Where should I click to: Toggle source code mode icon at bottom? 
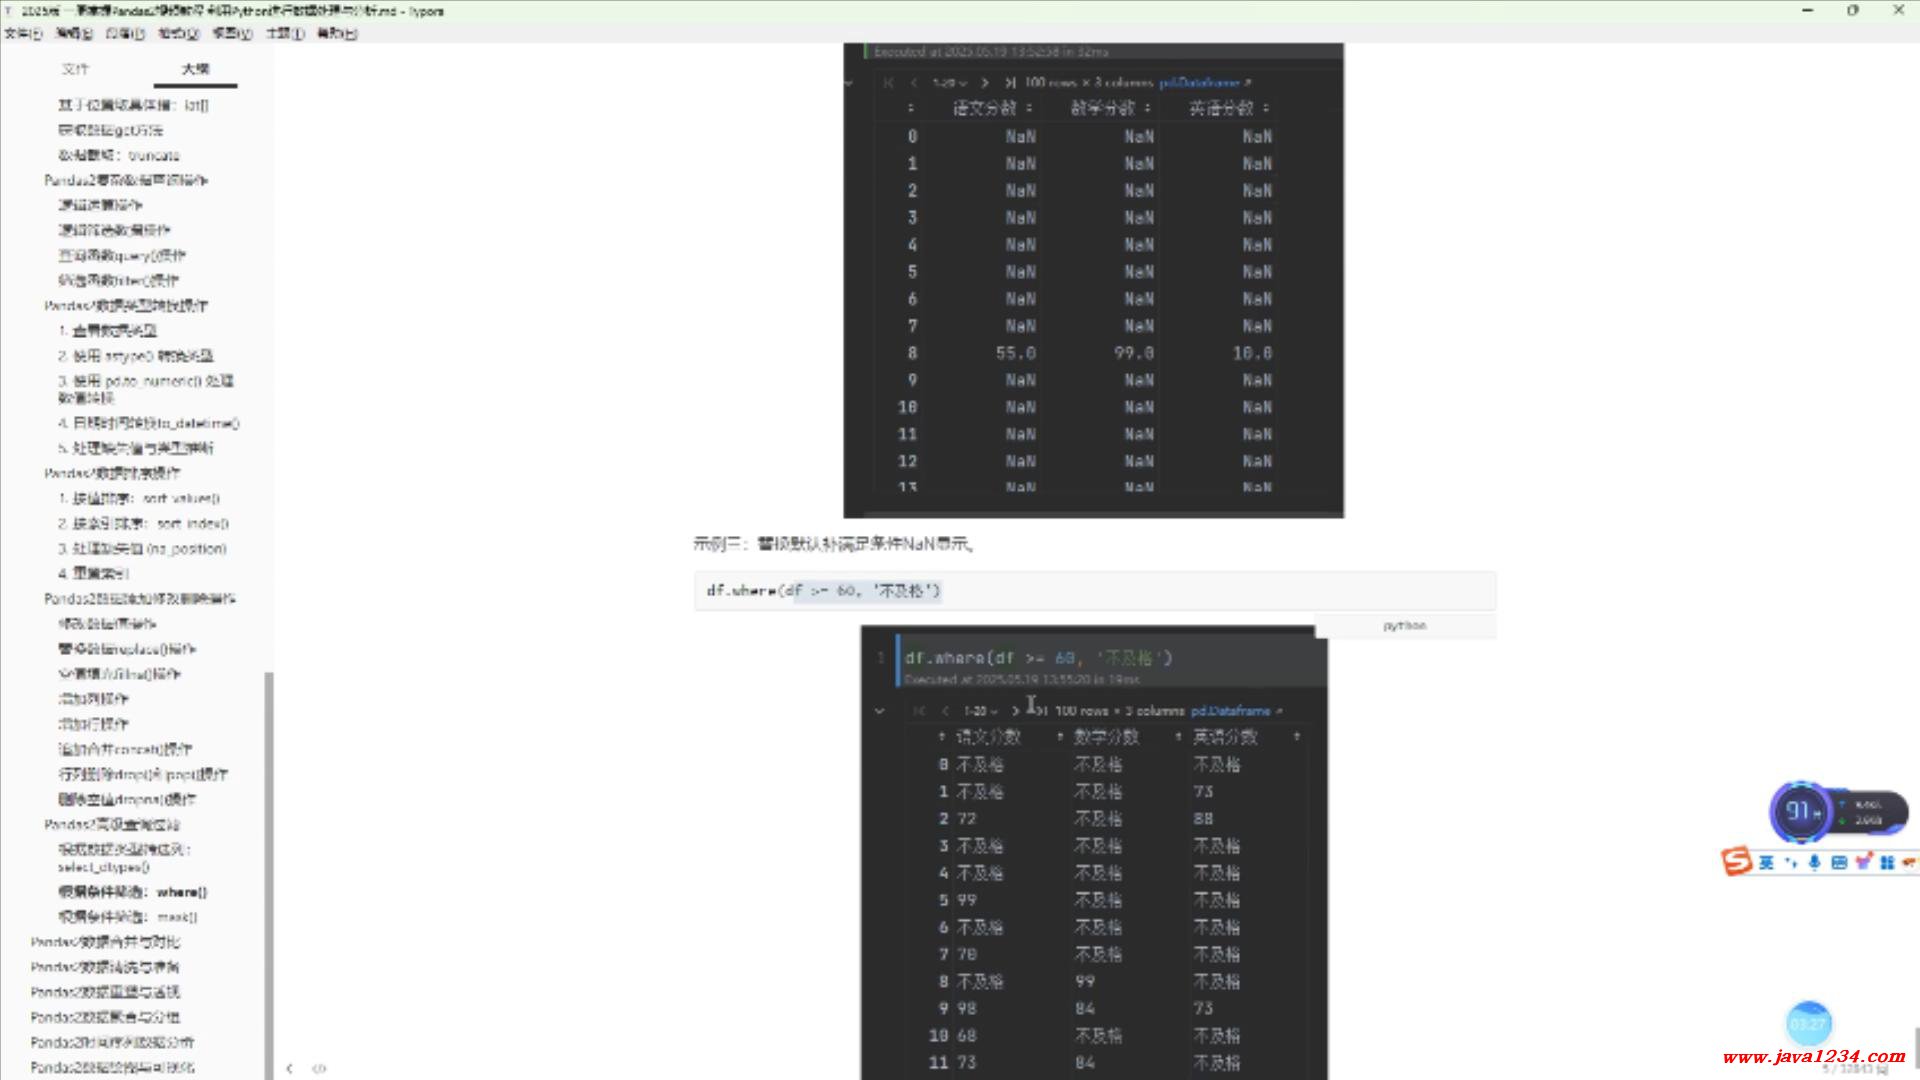[319, 1068]
